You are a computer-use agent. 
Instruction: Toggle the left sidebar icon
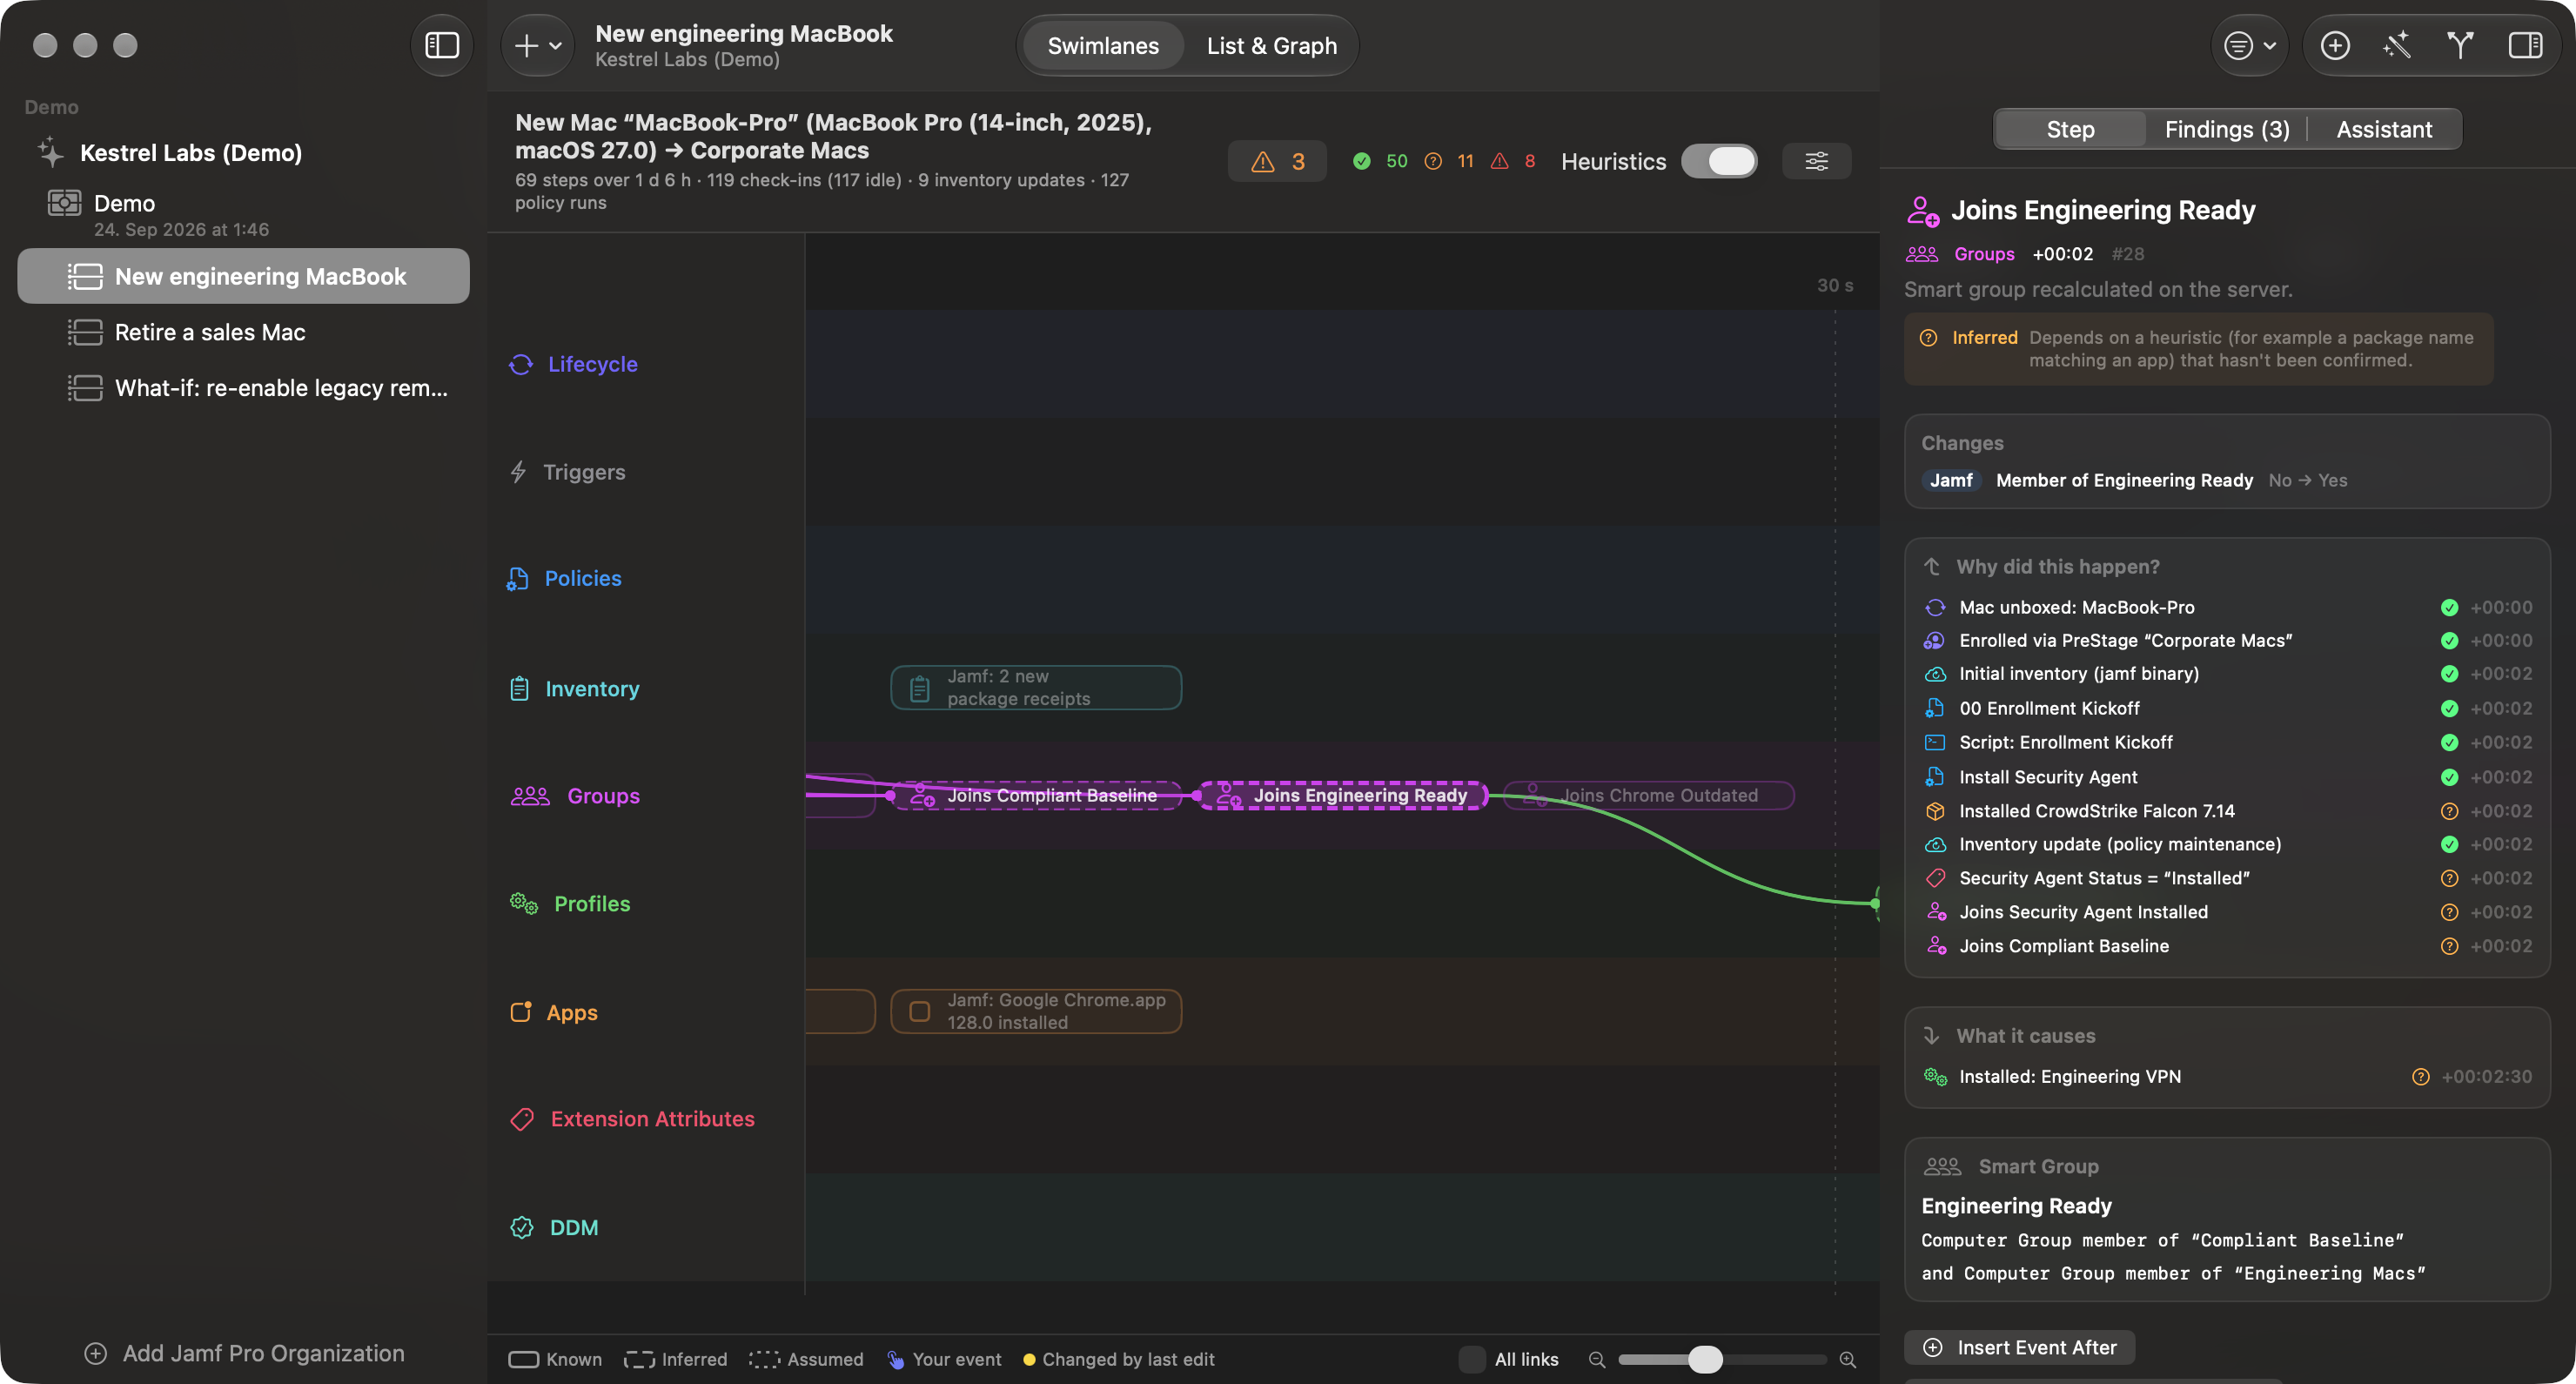point(442,45)
